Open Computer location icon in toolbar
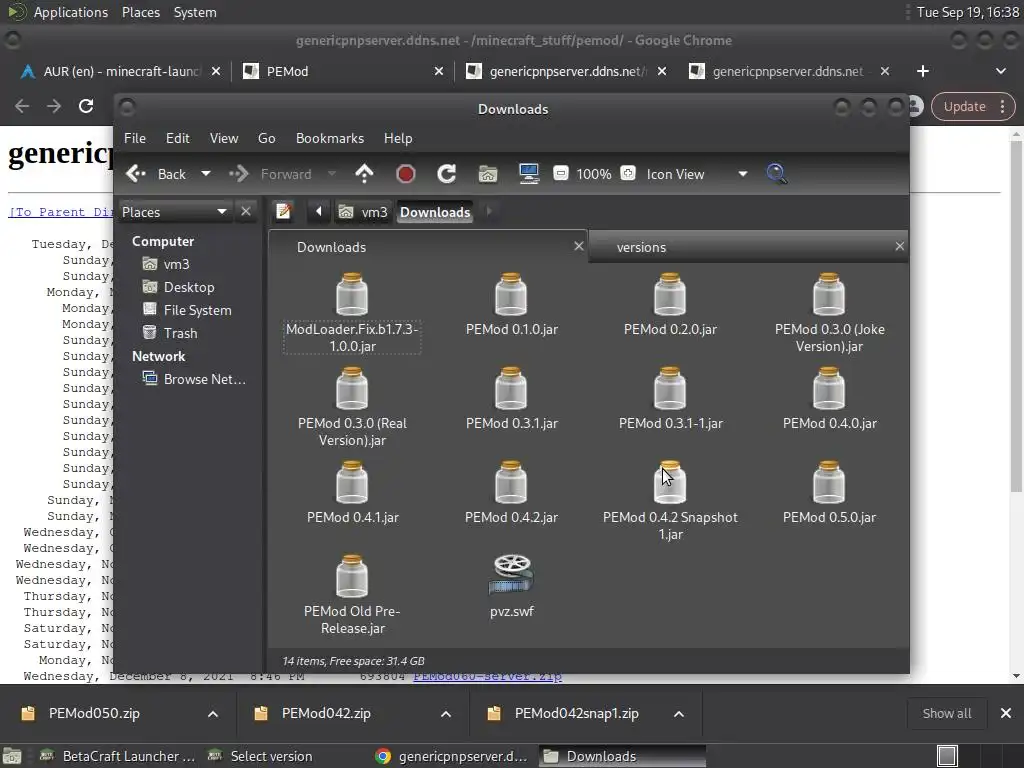 [529, 174]
